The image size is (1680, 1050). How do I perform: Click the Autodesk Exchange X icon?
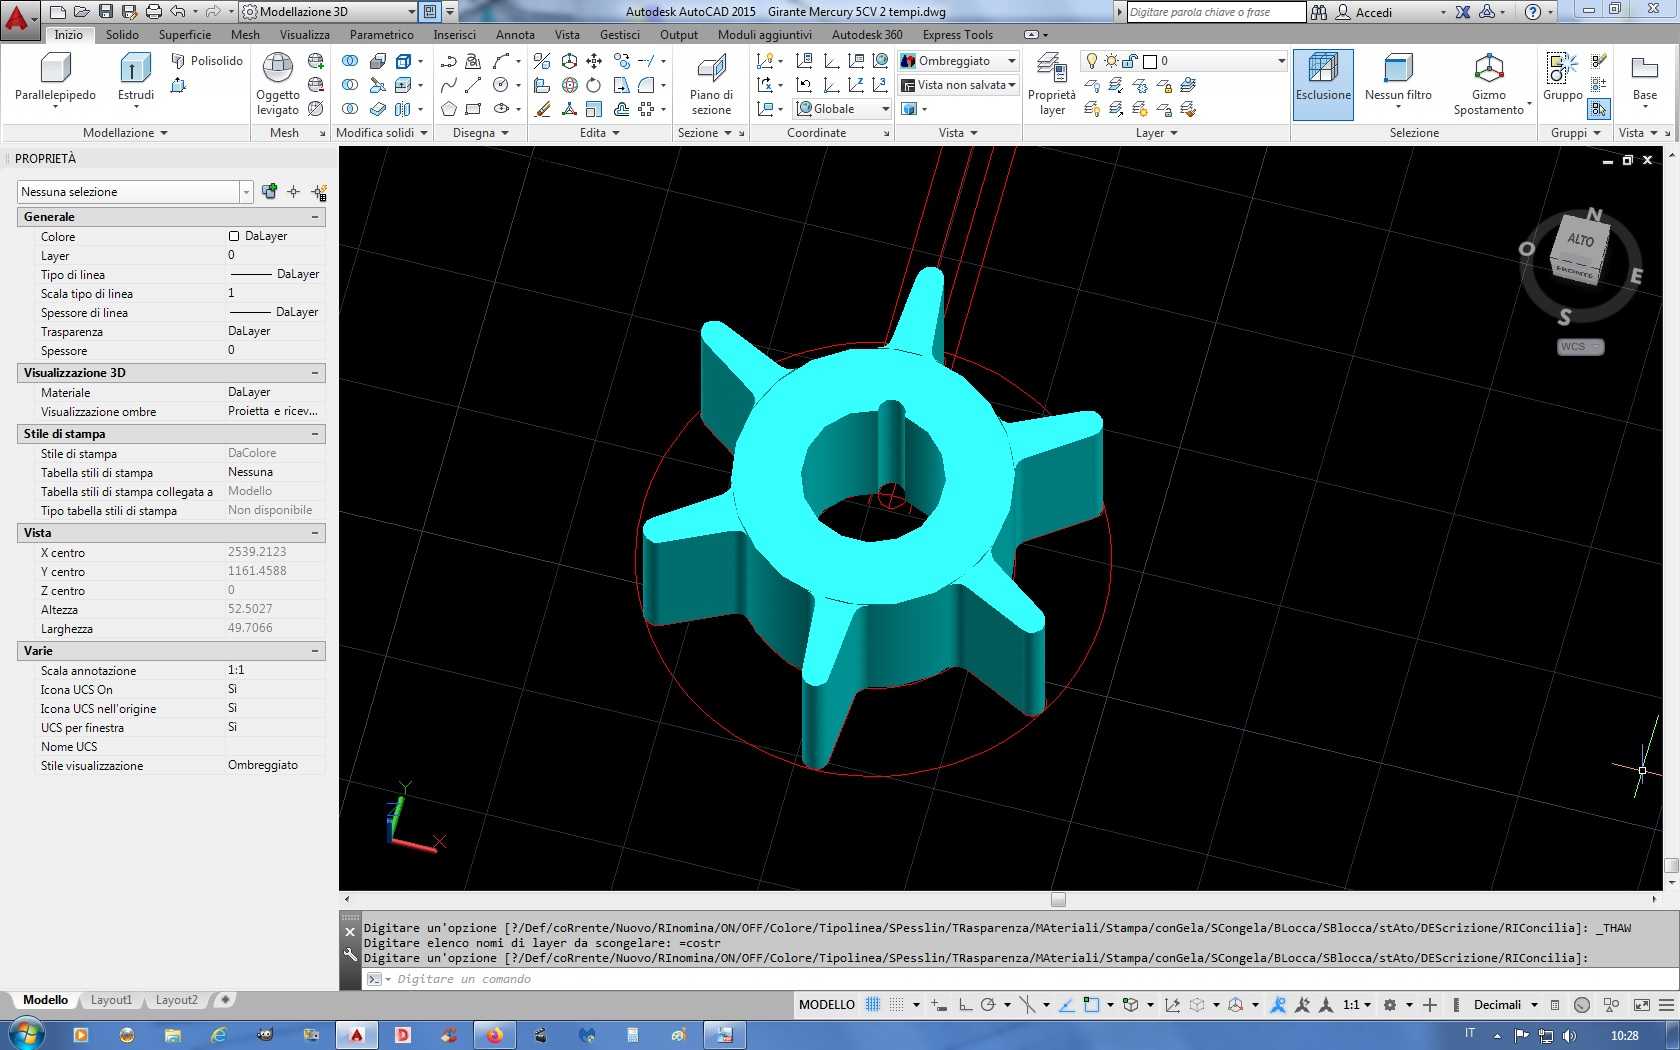click(x=1463, y=12)
